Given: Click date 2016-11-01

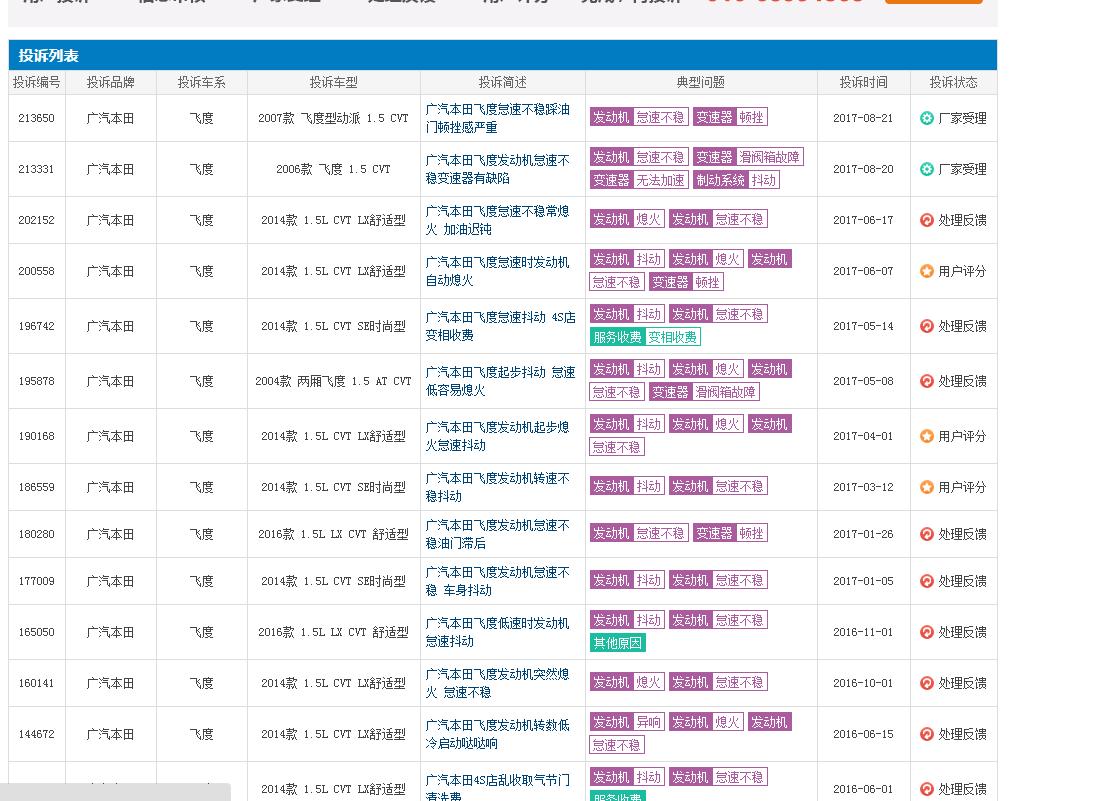Looking at the screenshot, I should [863, 632].
